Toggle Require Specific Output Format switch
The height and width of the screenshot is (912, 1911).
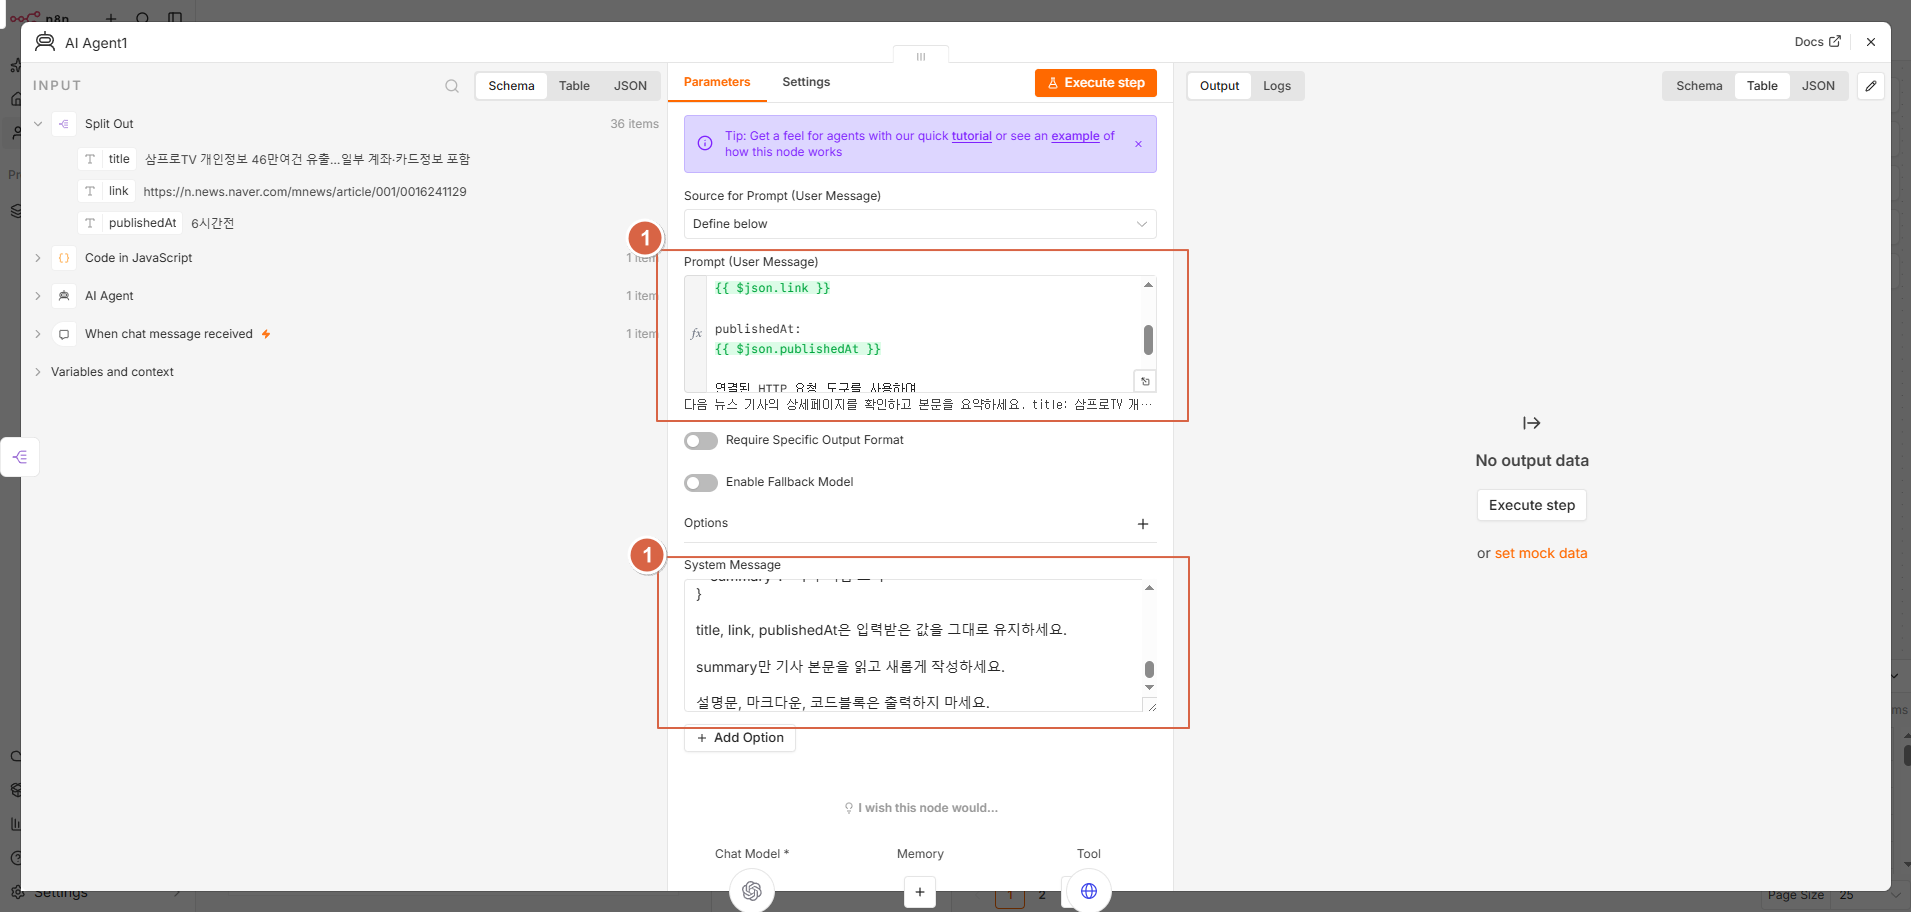pyautogui.click(x=701, y=441)
